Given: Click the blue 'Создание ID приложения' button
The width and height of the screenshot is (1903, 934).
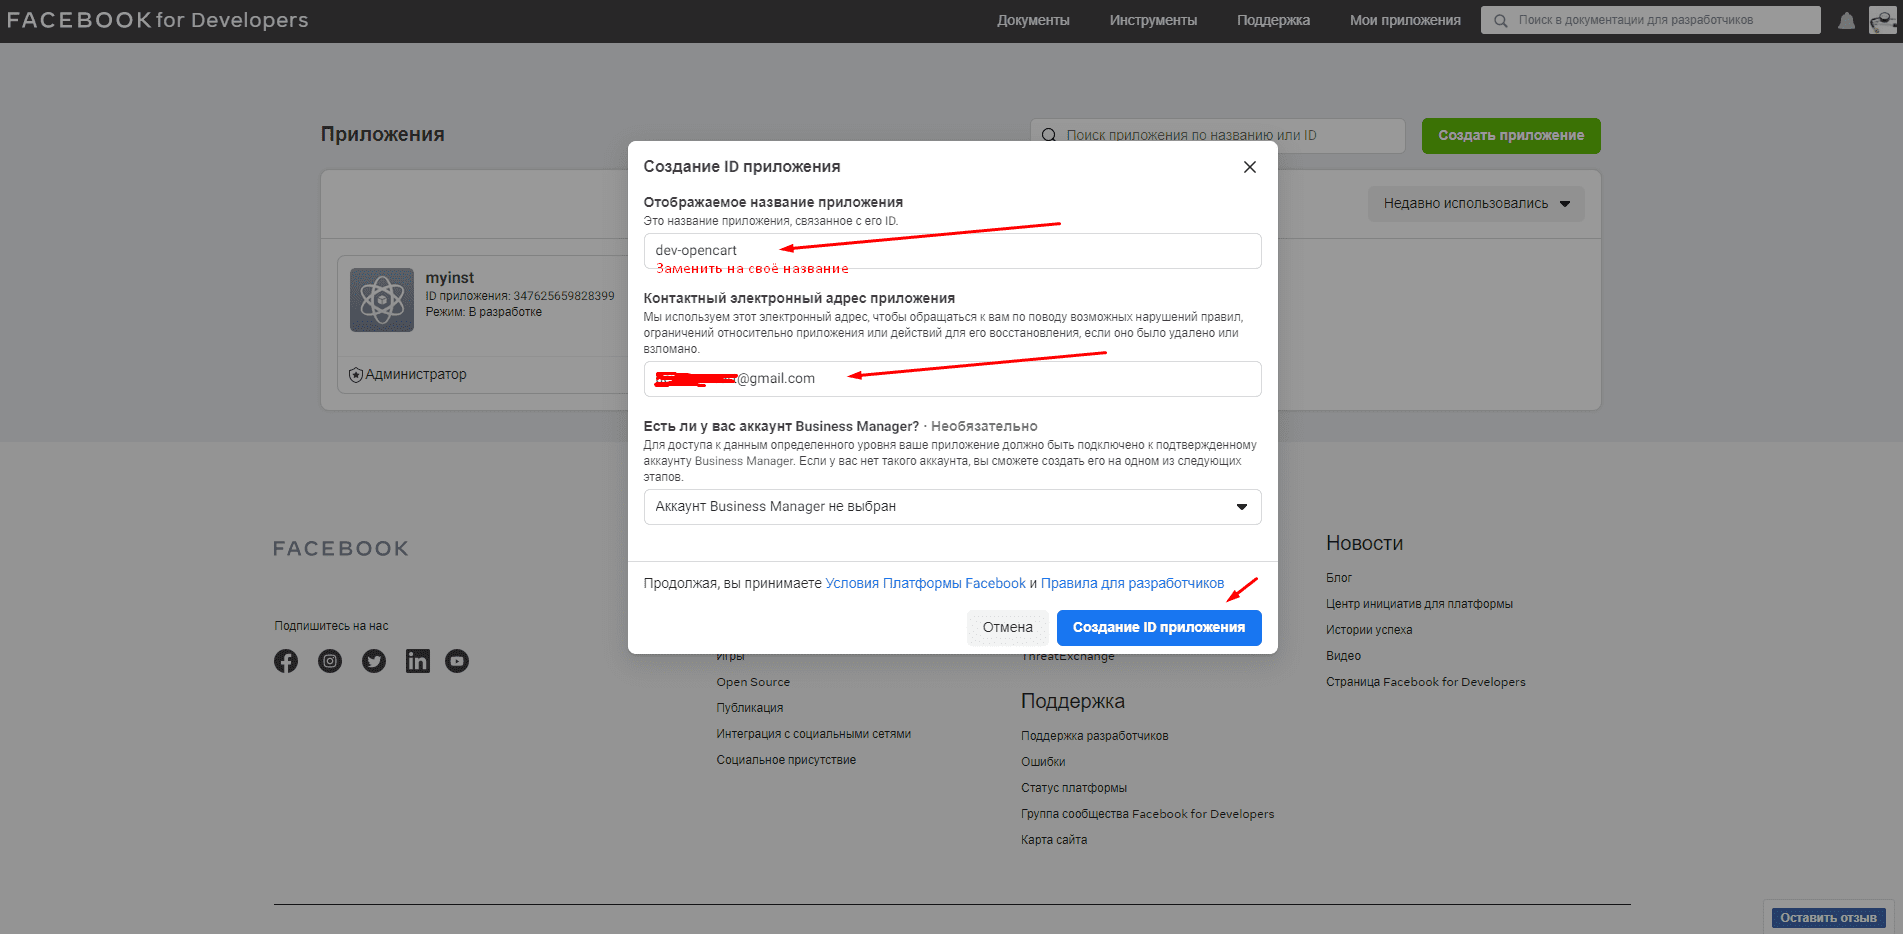Looking at the screenshot, I should pyautogui.click(x=1159, y=628).
